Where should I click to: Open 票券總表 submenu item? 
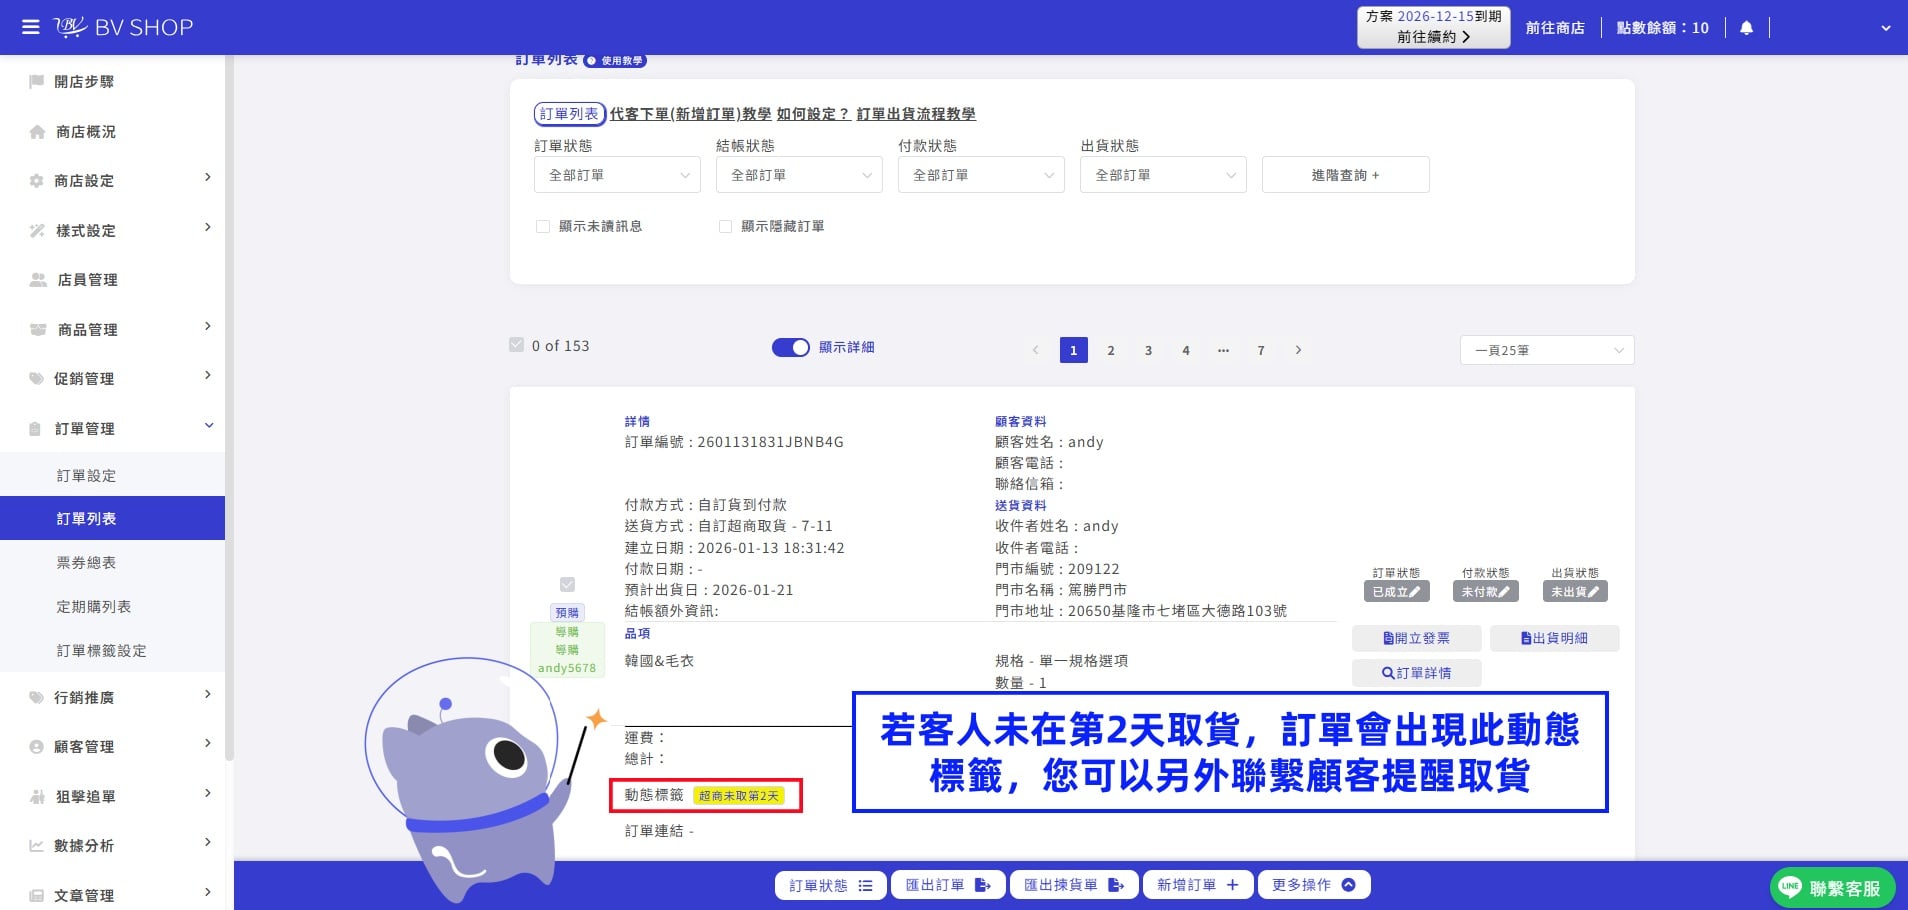tap(112, 562)
